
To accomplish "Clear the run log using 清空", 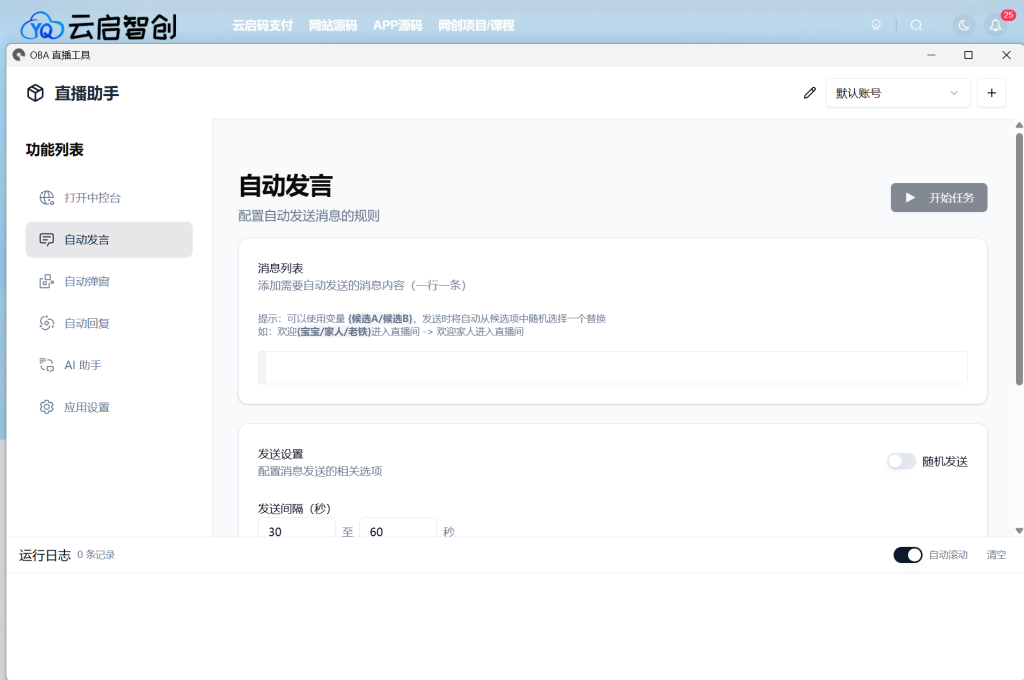I will click(996, 554).
